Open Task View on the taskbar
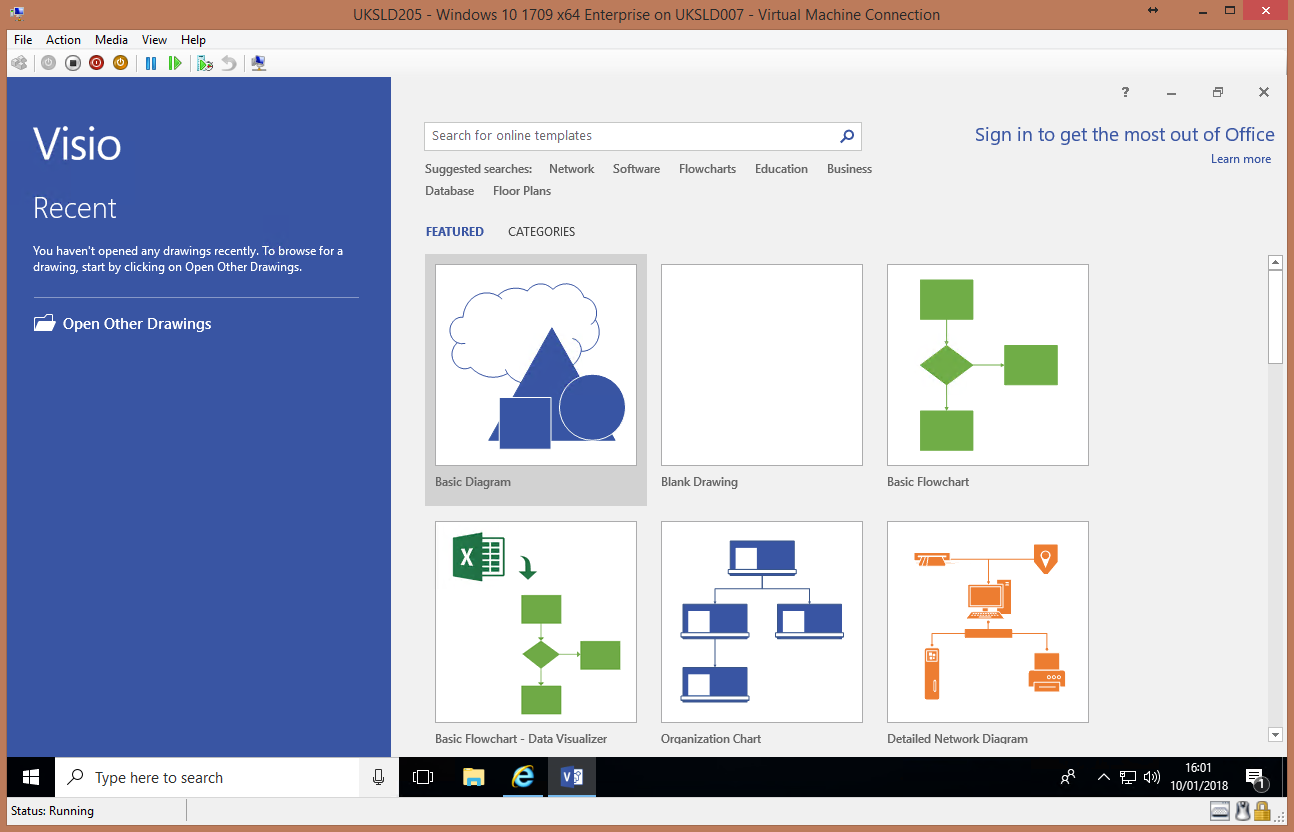The width and height of the screenshot is (1294, 832). click(423, 777)
